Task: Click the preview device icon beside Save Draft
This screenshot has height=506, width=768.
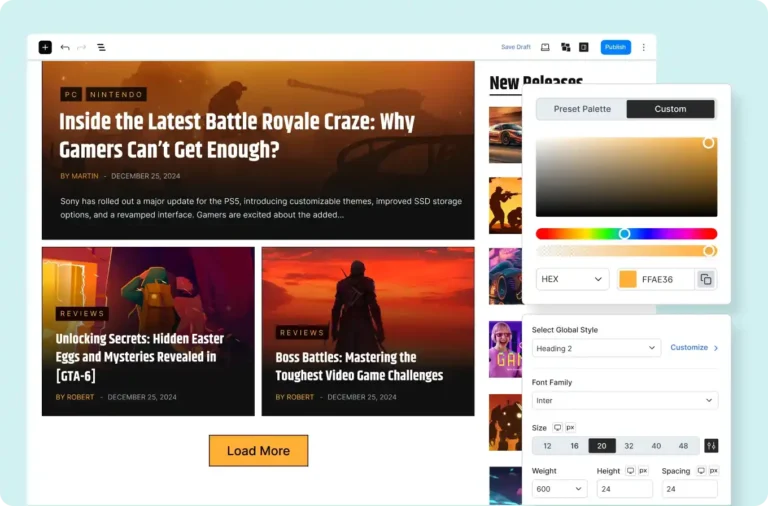Action: click(x=545, y=47)
